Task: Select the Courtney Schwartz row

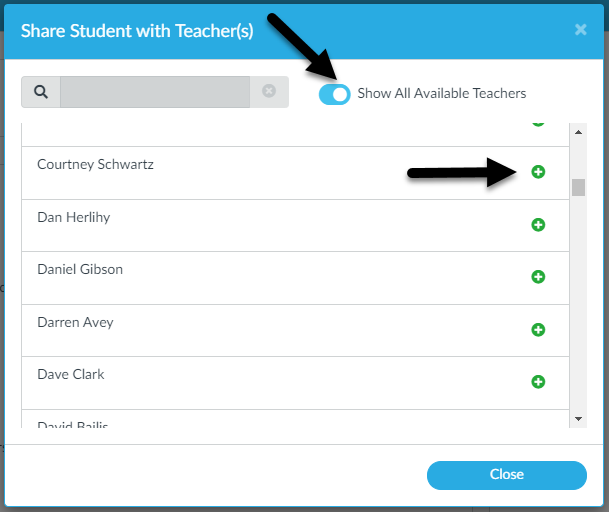Action: (295, 173)
